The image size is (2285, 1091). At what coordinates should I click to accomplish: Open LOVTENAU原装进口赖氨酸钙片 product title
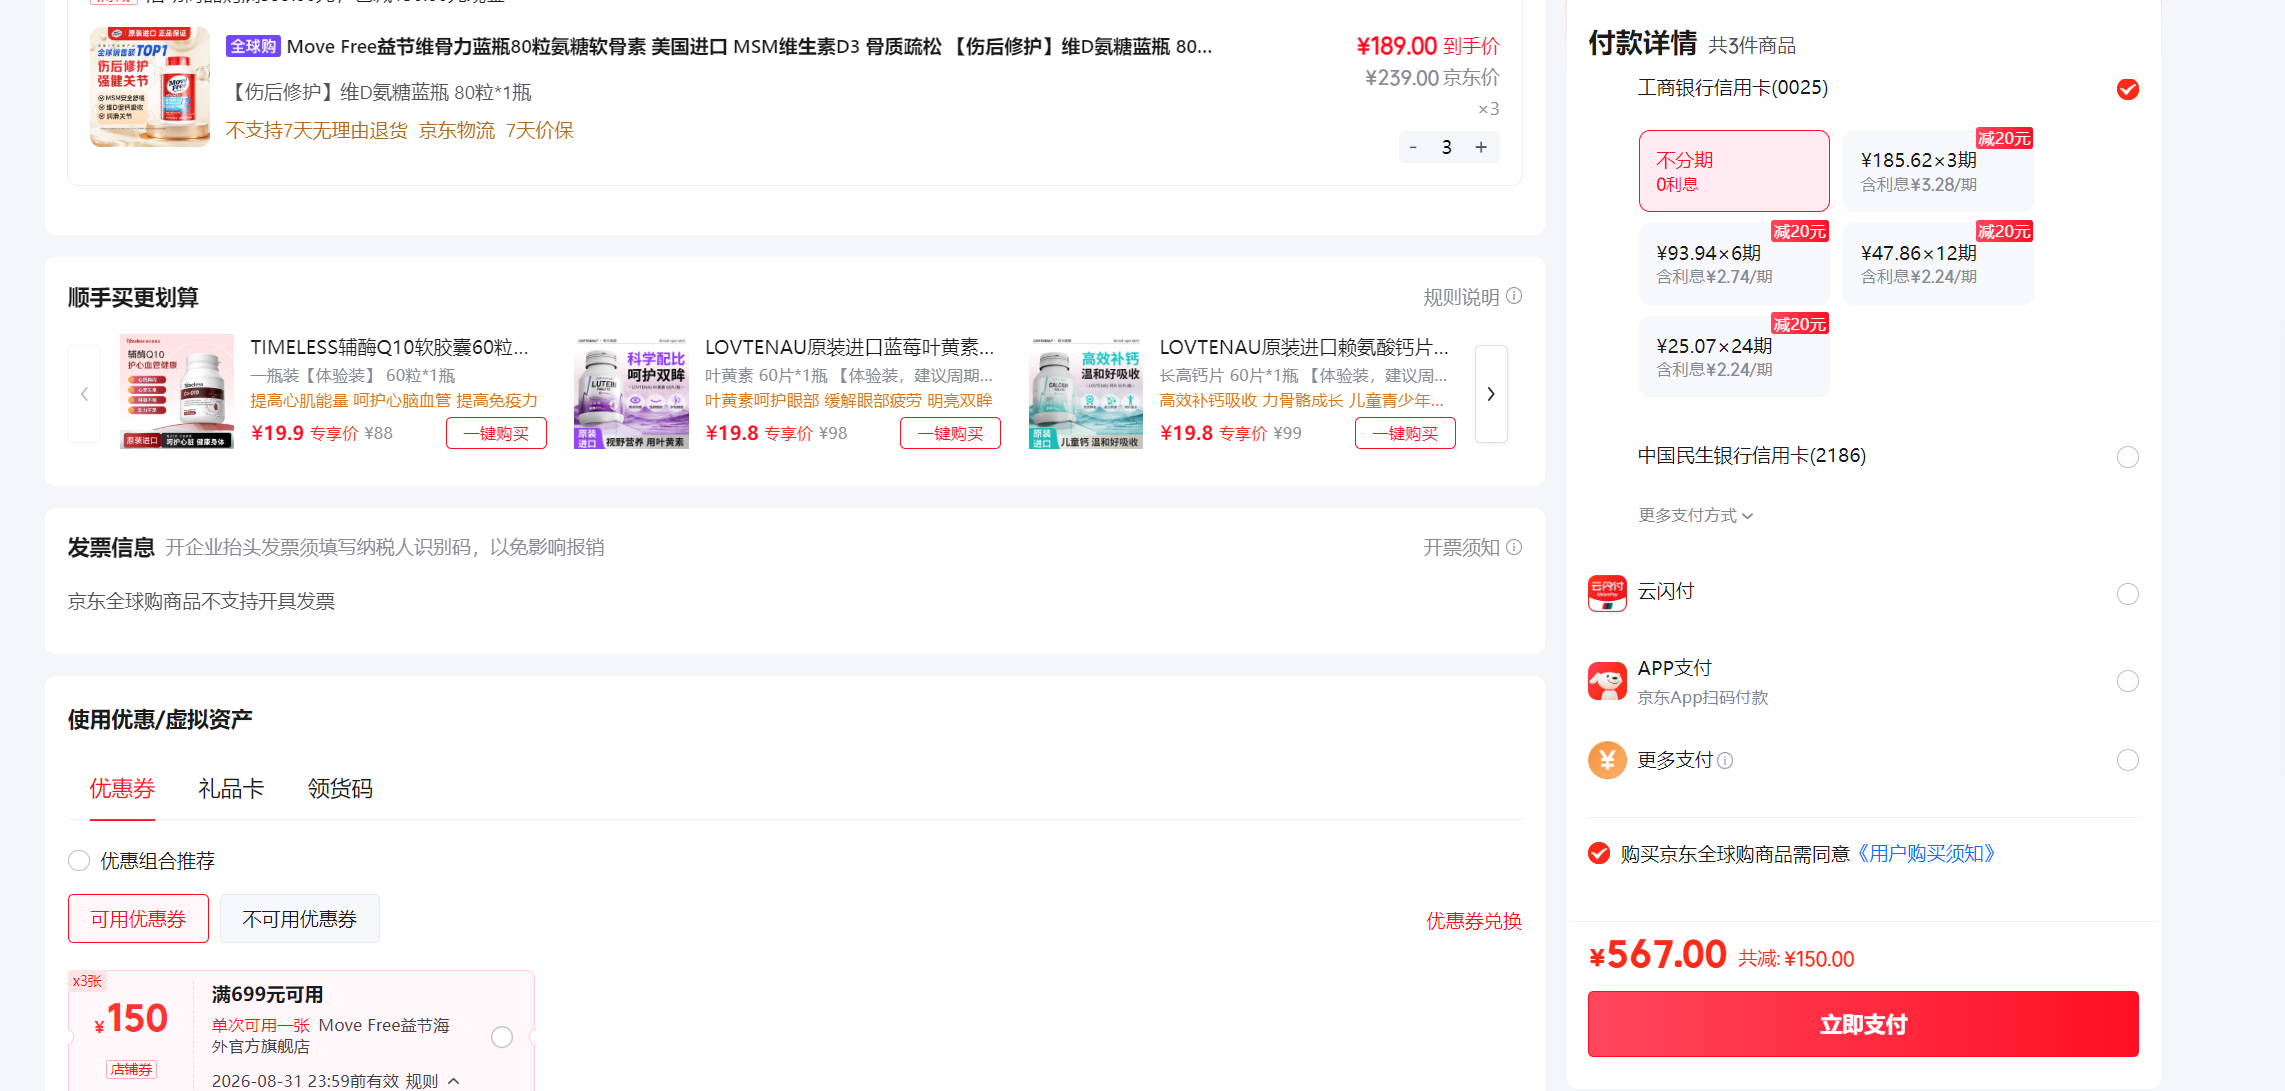click(x=1304, y=347)
